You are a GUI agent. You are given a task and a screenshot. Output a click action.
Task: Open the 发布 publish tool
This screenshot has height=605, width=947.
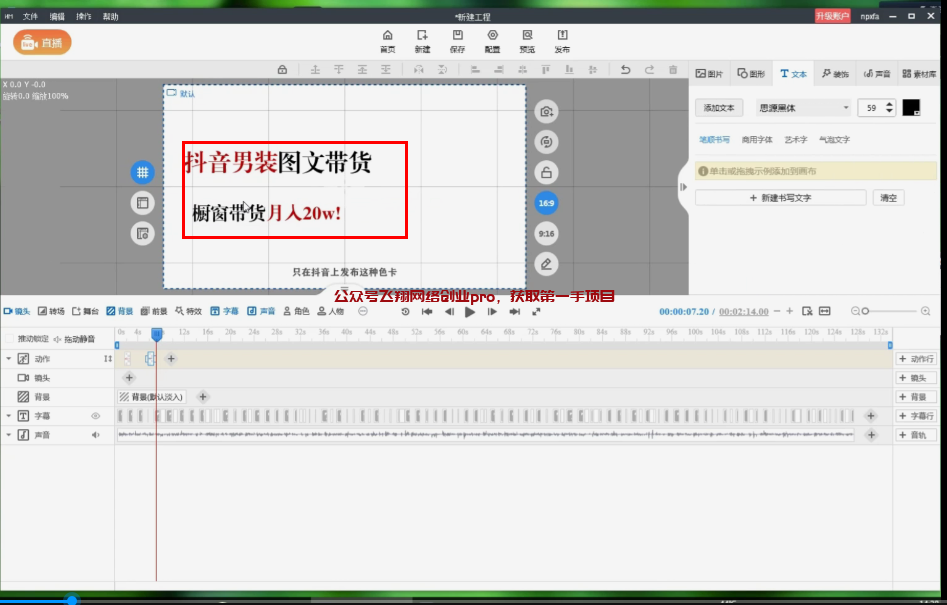[562, 36]
